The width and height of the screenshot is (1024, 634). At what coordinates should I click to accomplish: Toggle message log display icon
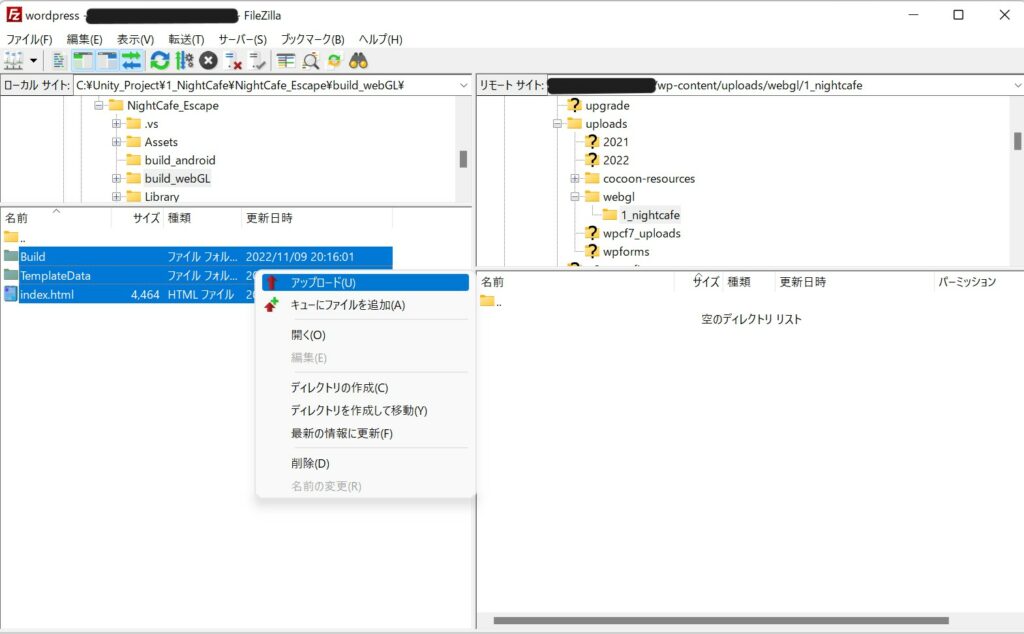(x=59, y=61)
